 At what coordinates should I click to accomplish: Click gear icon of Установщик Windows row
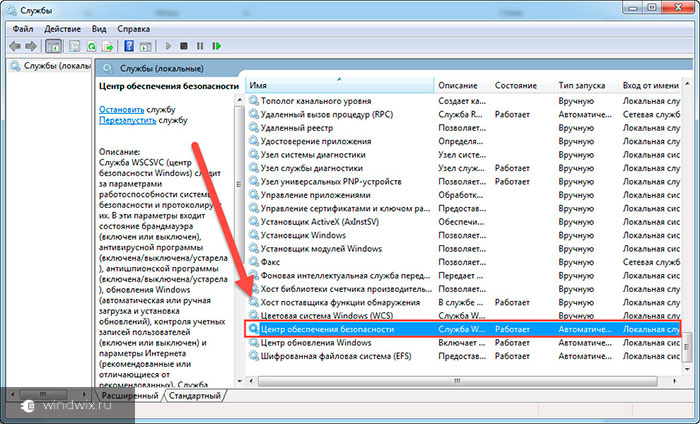tap(254, 235)
